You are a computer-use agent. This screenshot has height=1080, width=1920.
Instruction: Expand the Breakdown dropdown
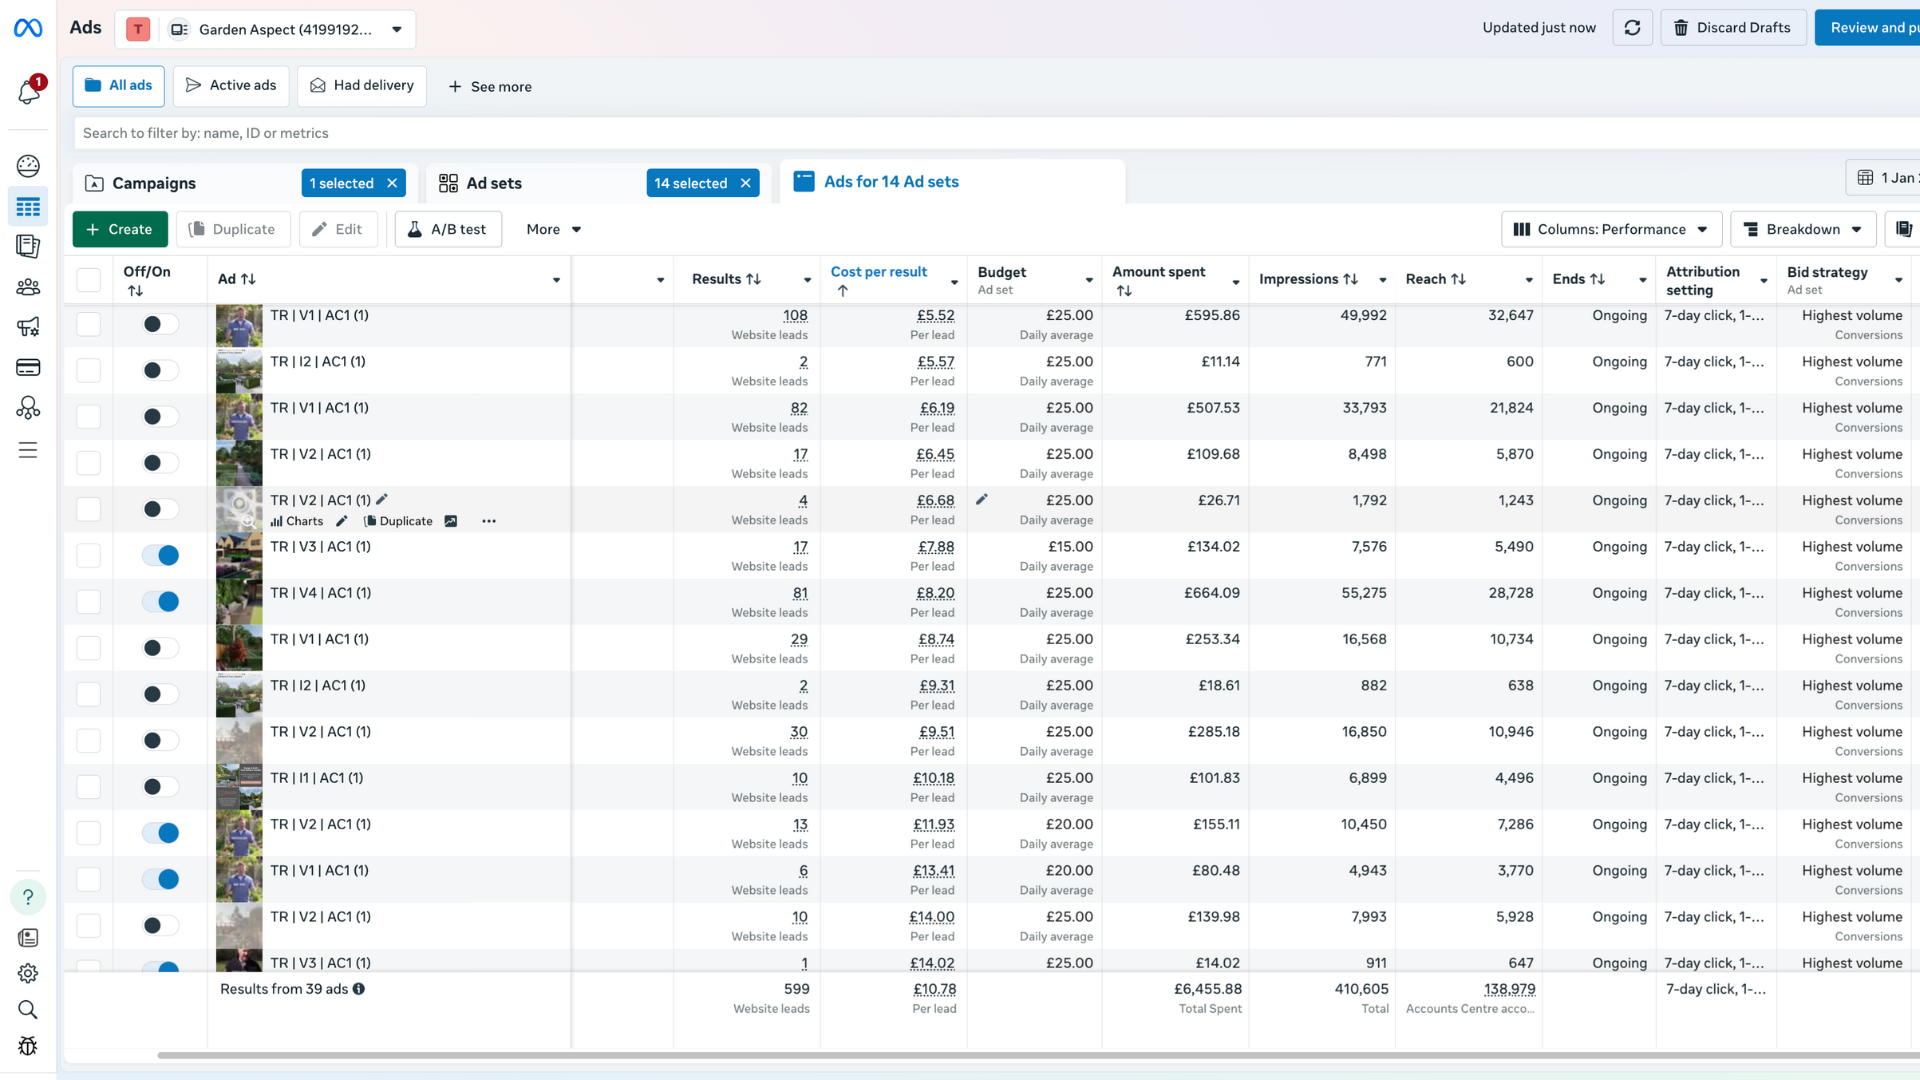(1802, 229)
